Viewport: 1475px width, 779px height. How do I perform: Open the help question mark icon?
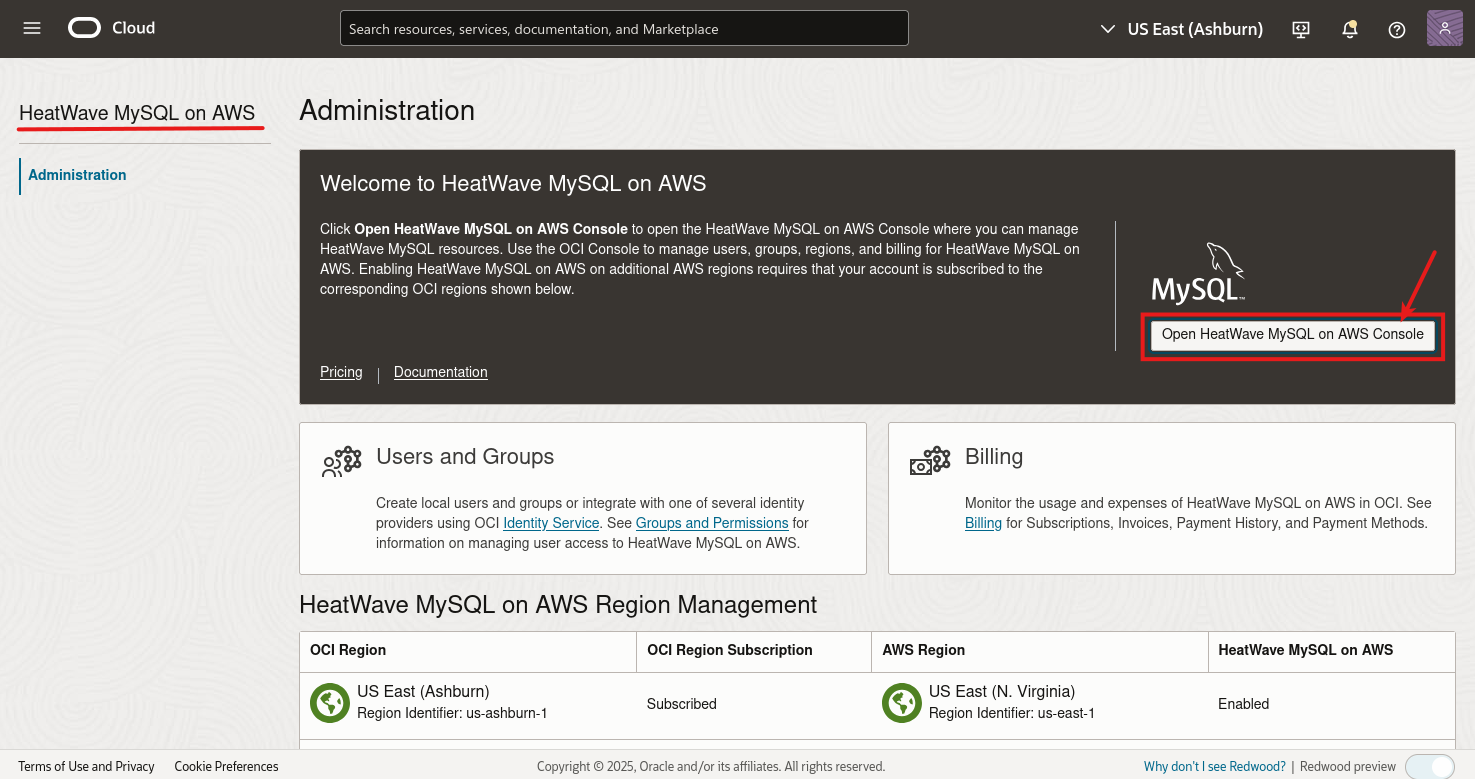pos(1397,29)
